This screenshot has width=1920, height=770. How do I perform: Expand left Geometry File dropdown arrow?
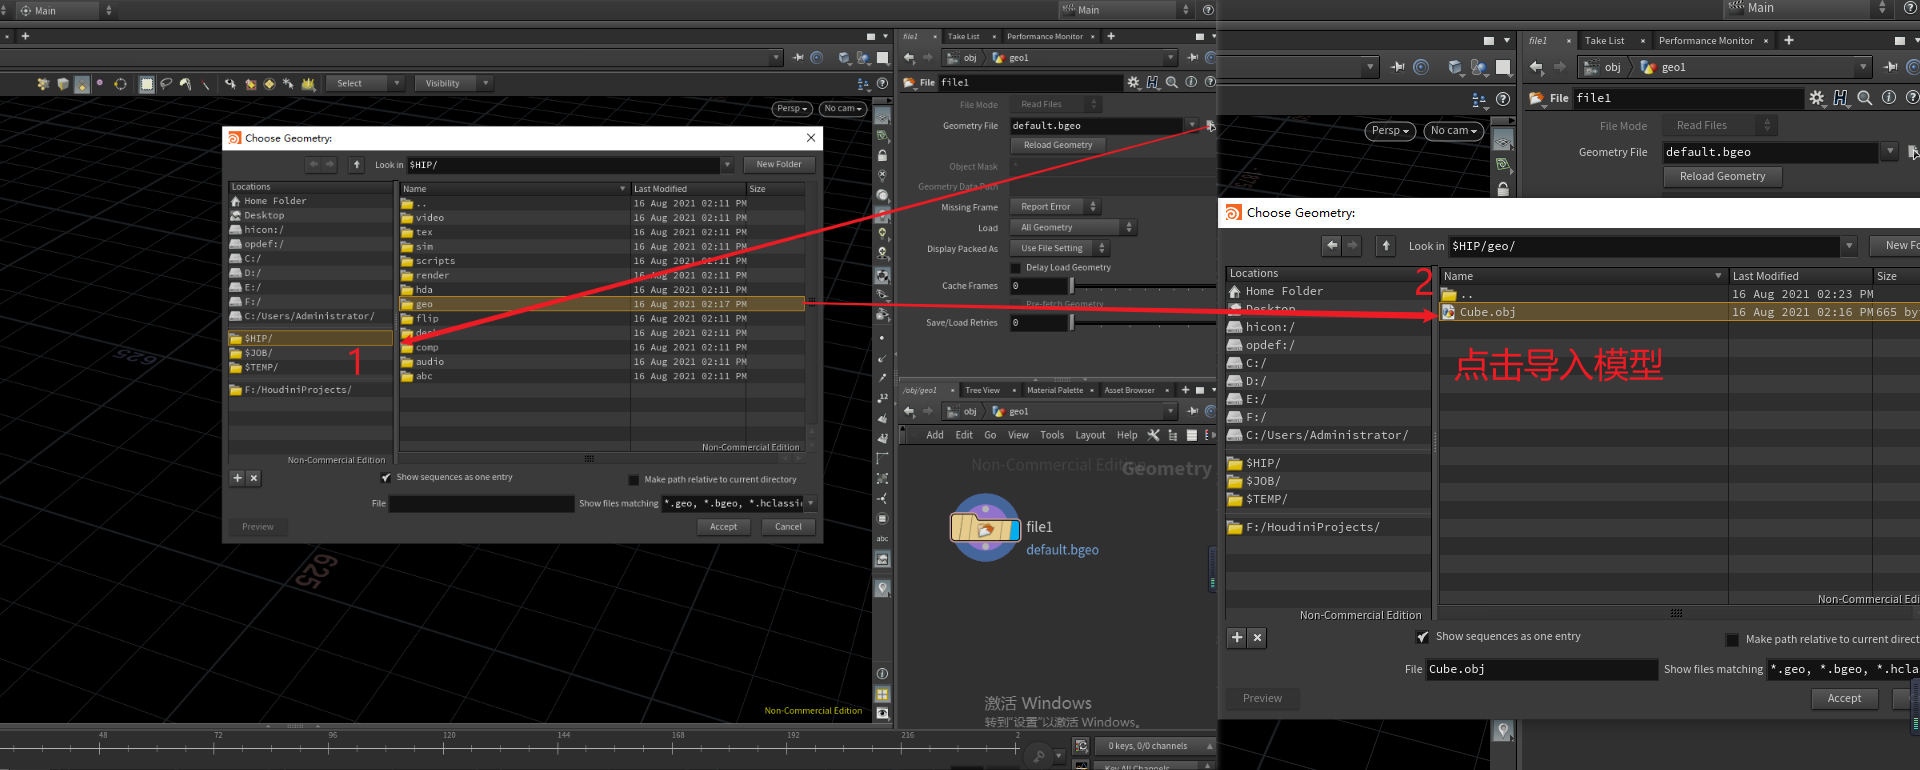1191,126
